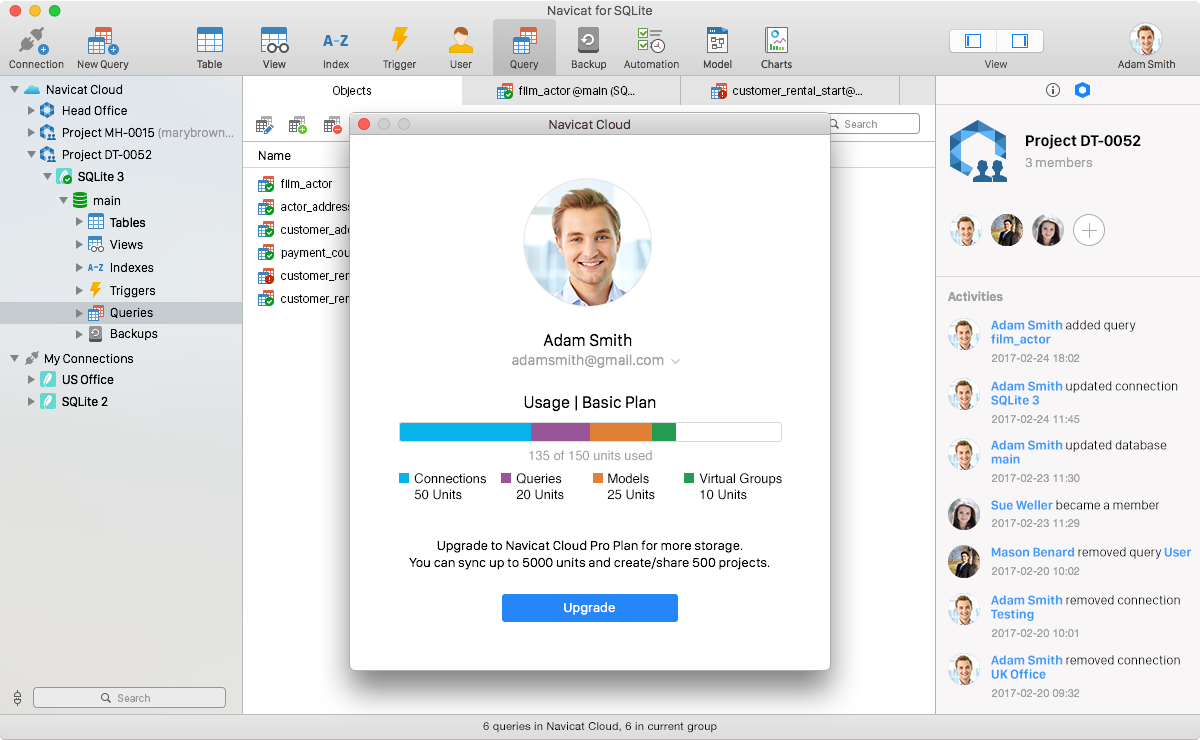Focus the objects Search field

click(874, 124)
